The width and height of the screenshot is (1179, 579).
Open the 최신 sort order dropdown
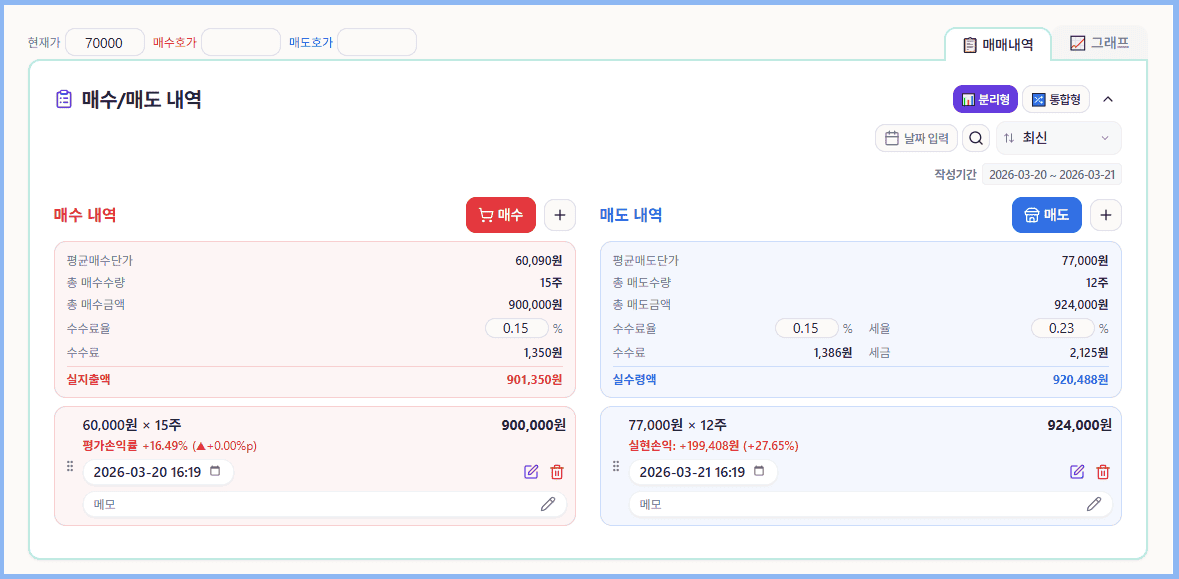pyautogui.click(x=1057, y=138)
